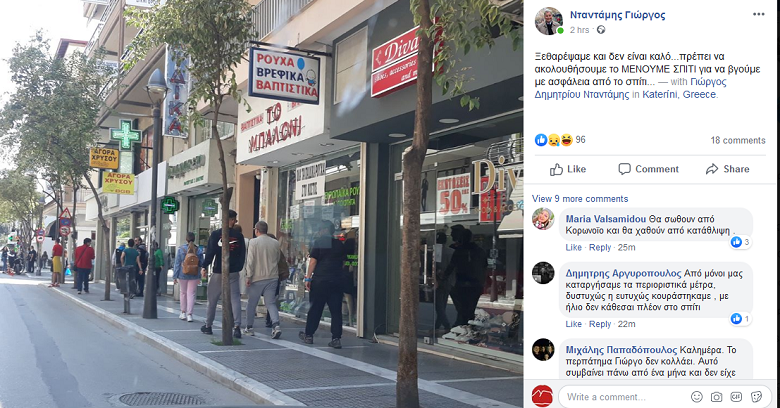Open the post options three-dots menu

click(758, 14)
